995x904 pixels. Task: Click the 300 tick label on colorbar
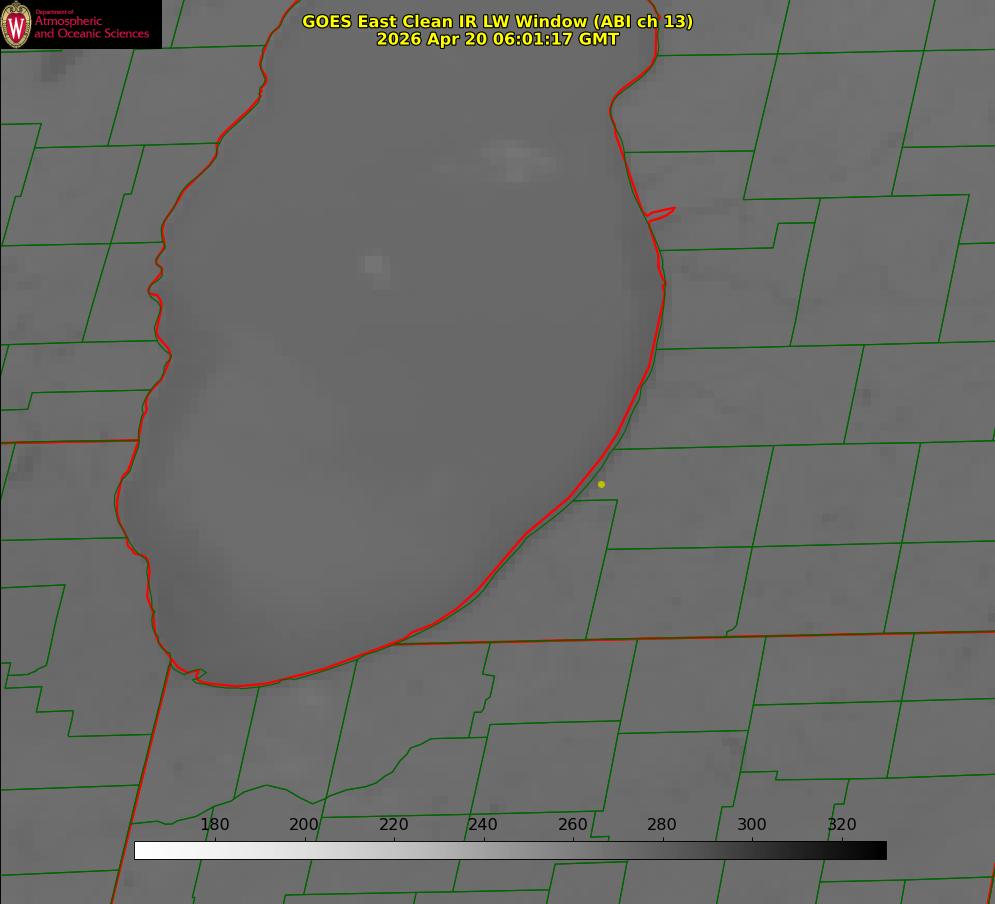pyautogui.click(x=752, y=824)
